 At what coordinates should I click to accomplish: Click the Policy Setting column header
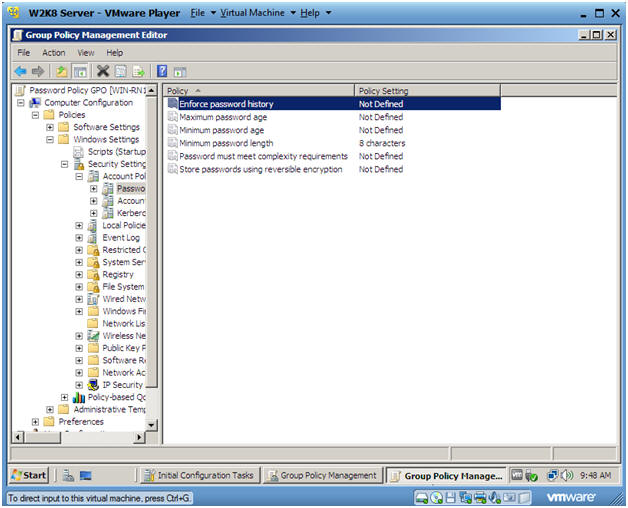tap(427, 91)
